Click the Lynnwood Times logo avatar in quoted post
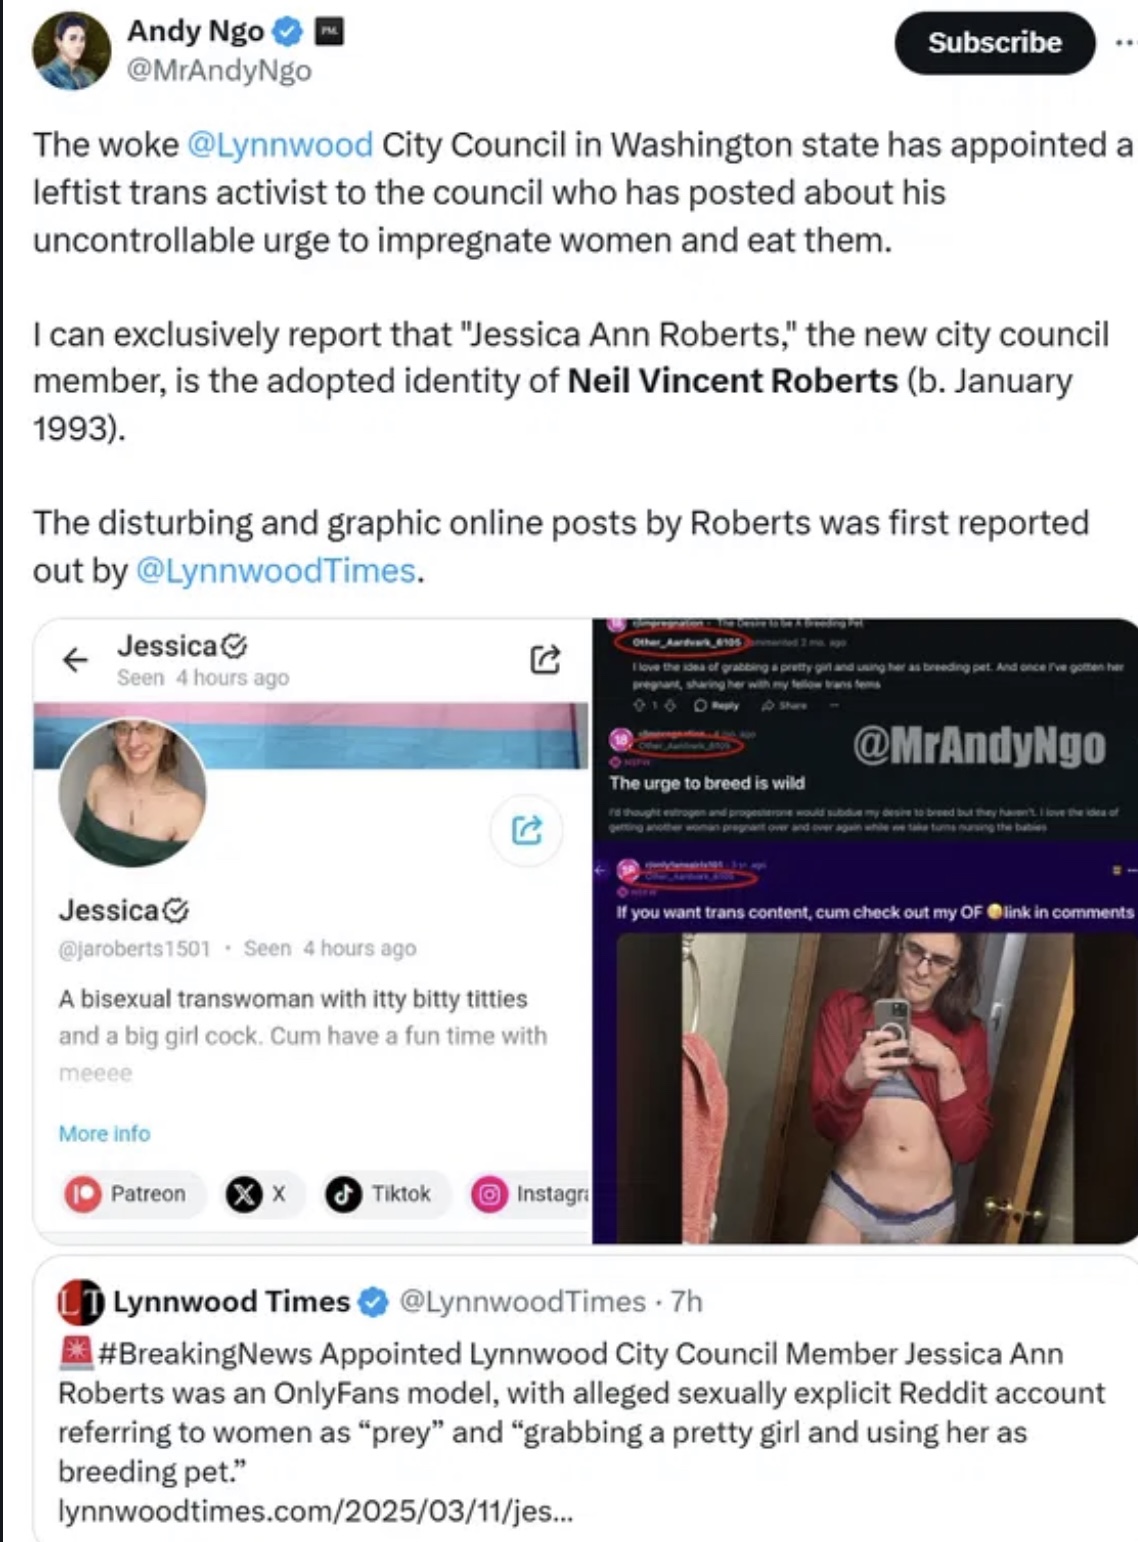 tap(80, 1301)
